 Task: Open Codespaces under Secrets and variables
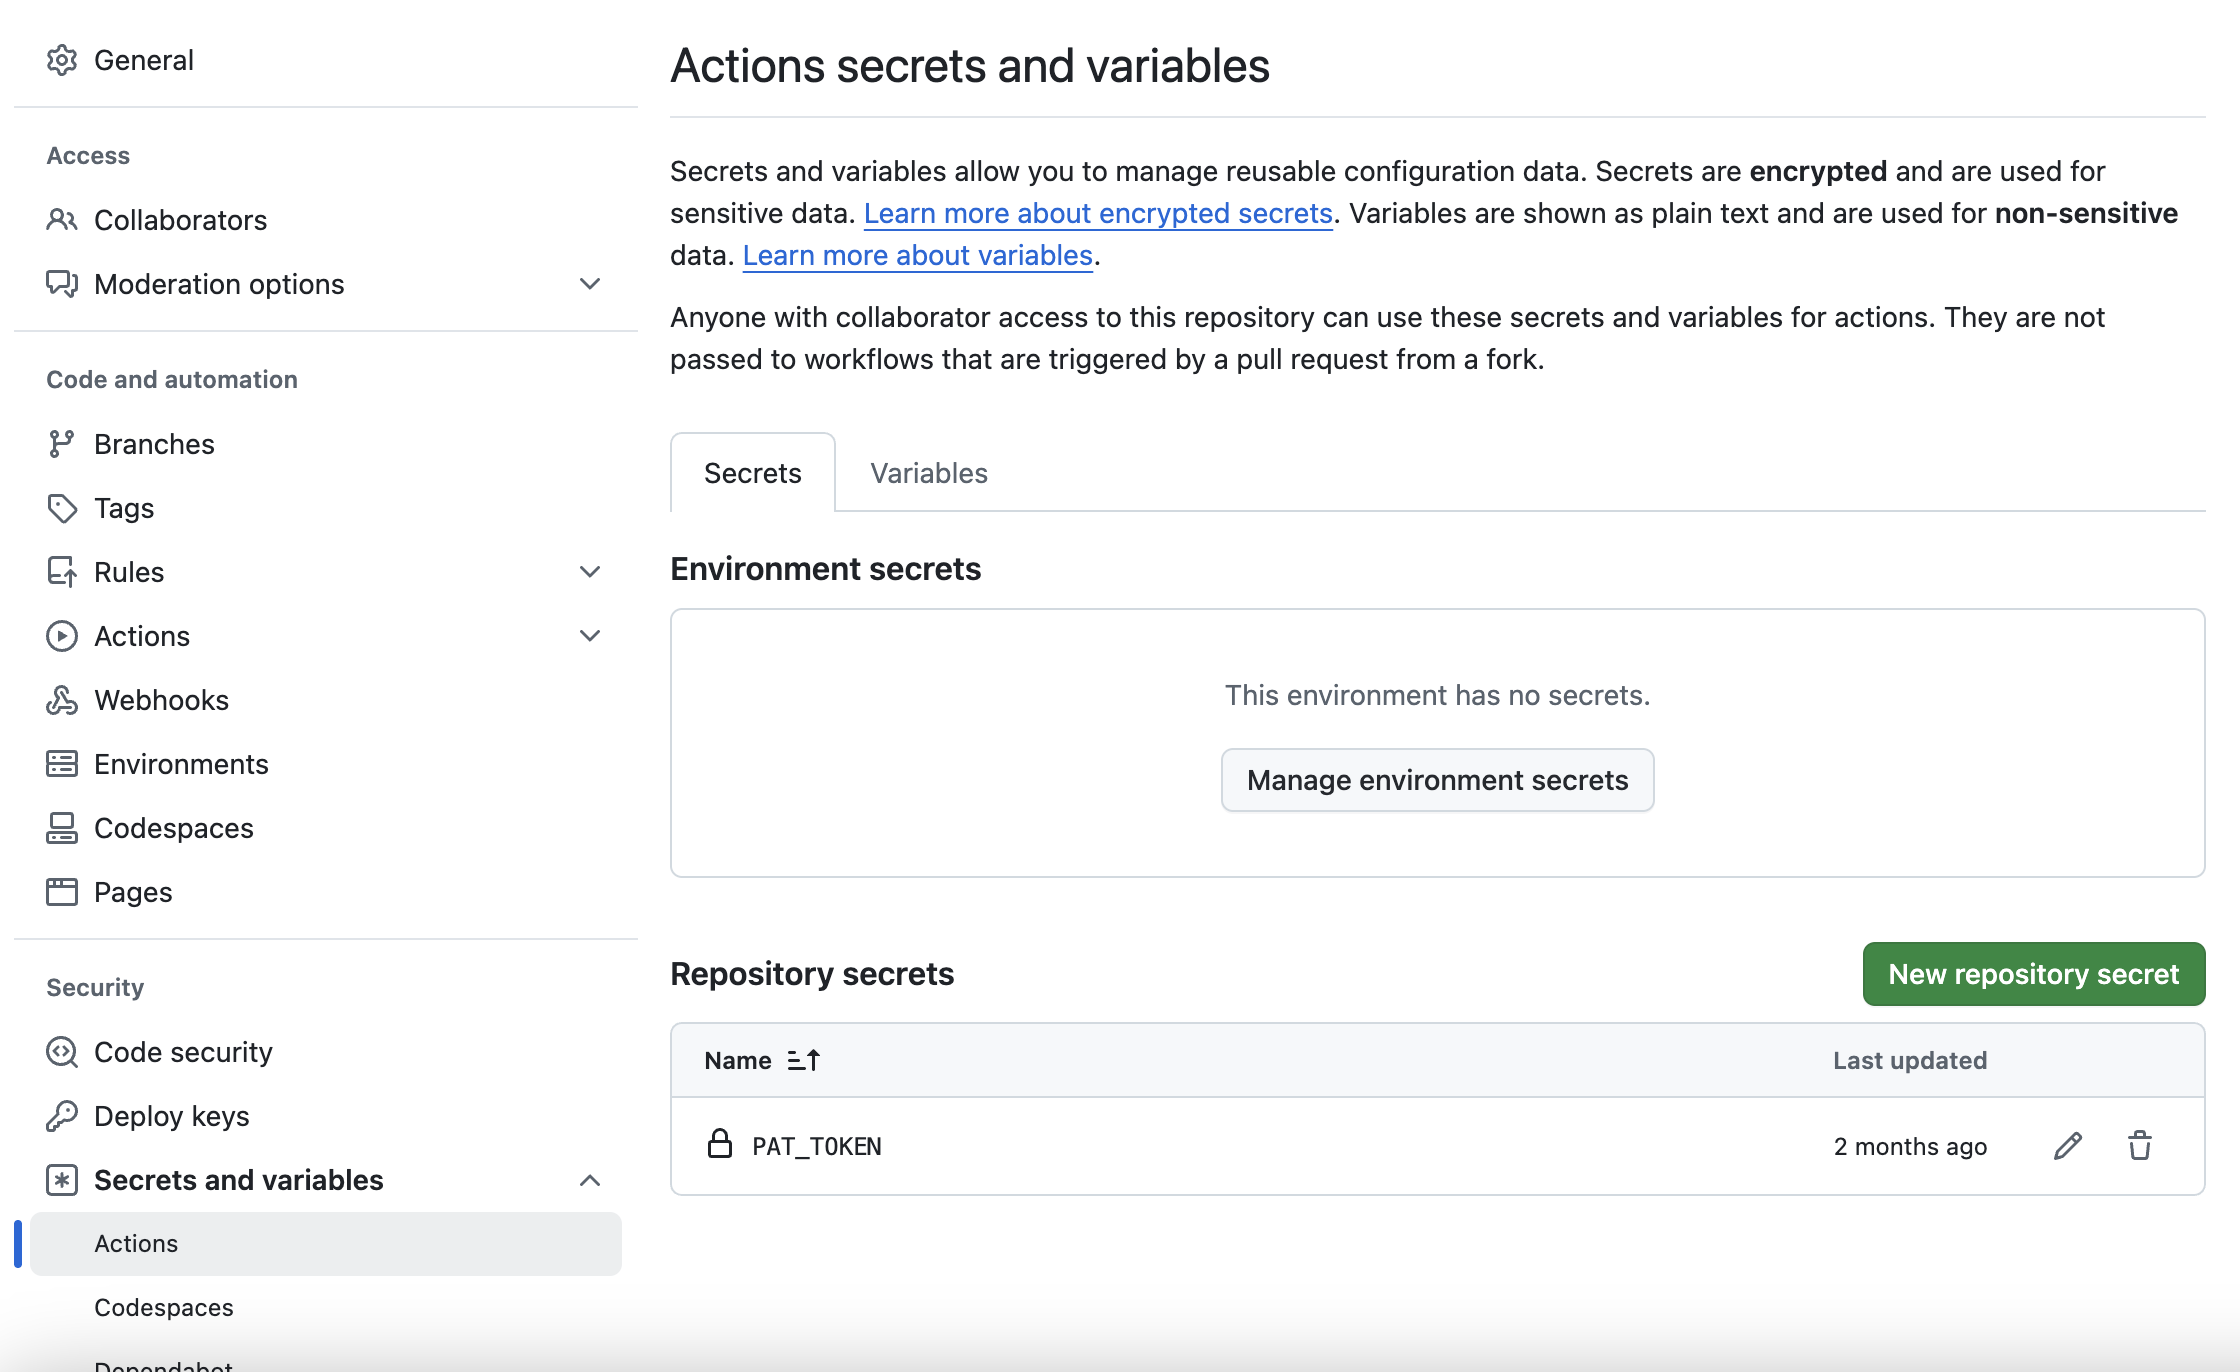(164, 1307)
